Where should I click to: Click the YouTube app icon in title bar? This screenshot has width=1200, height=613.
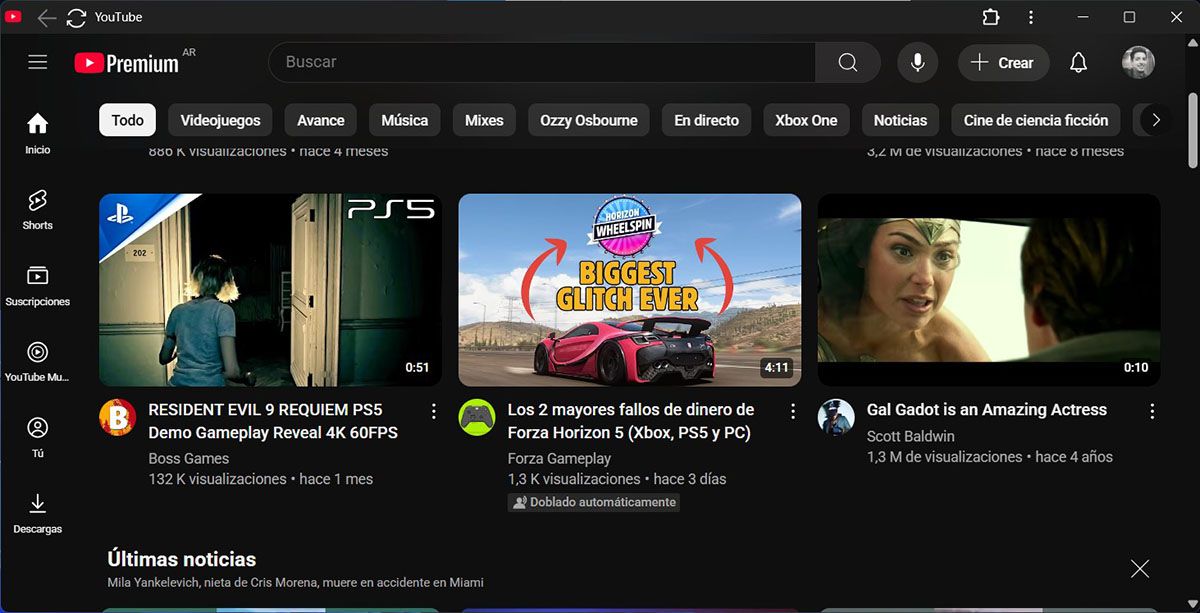click(x=14, y=17)
